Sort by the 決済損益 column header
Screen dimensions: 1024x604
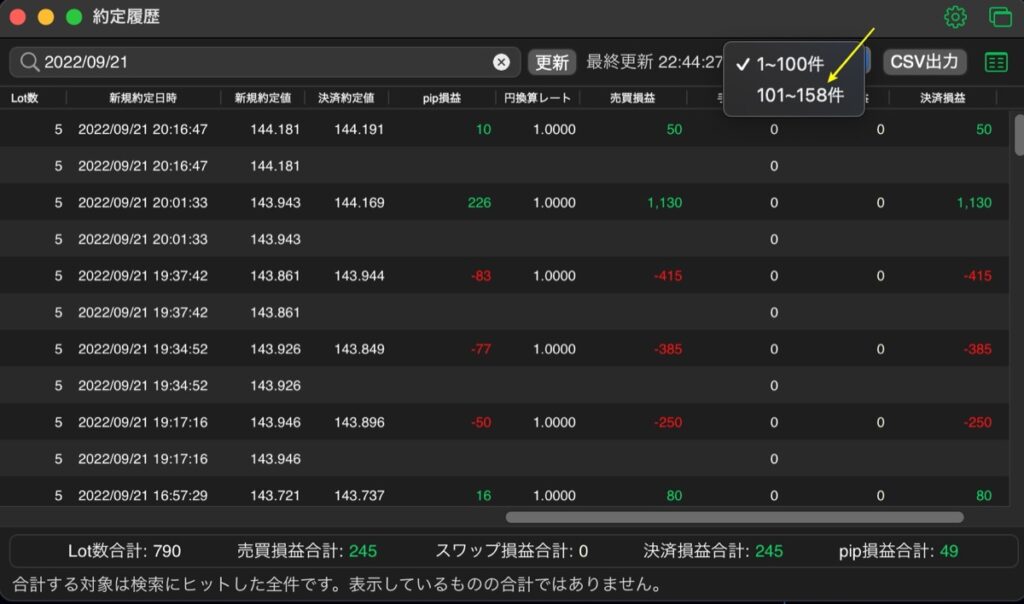(942, 98)
